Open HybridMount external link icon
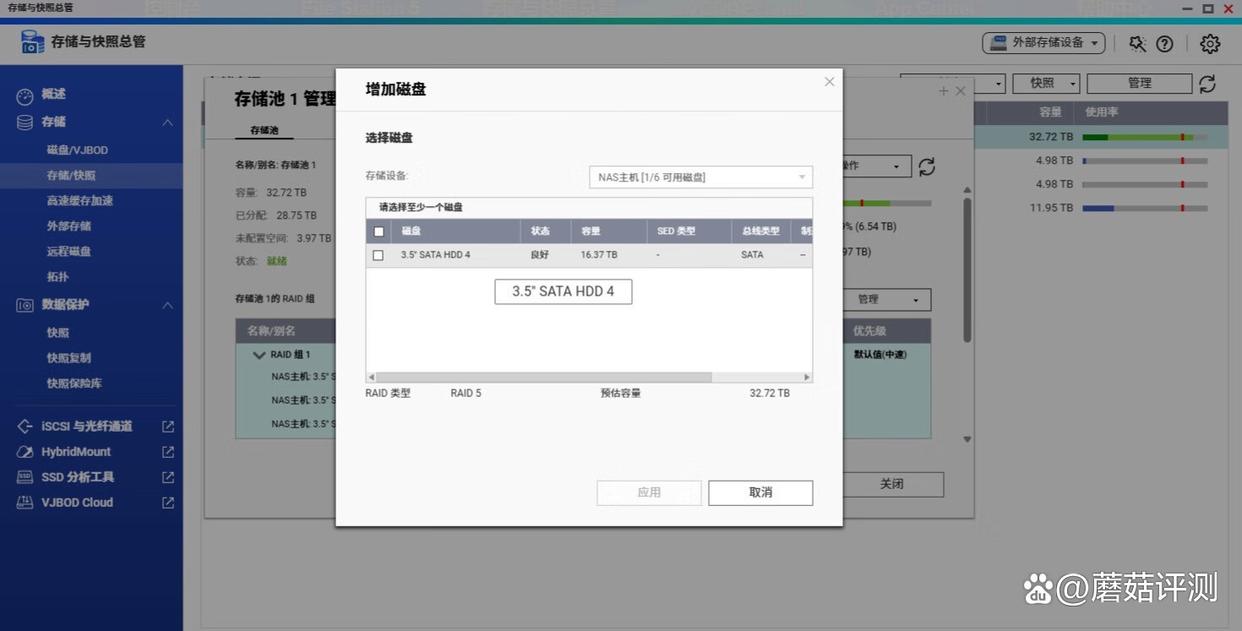The width and height of the screenshot is (1242, 631). pyautogui.click(x=168, y=452)
